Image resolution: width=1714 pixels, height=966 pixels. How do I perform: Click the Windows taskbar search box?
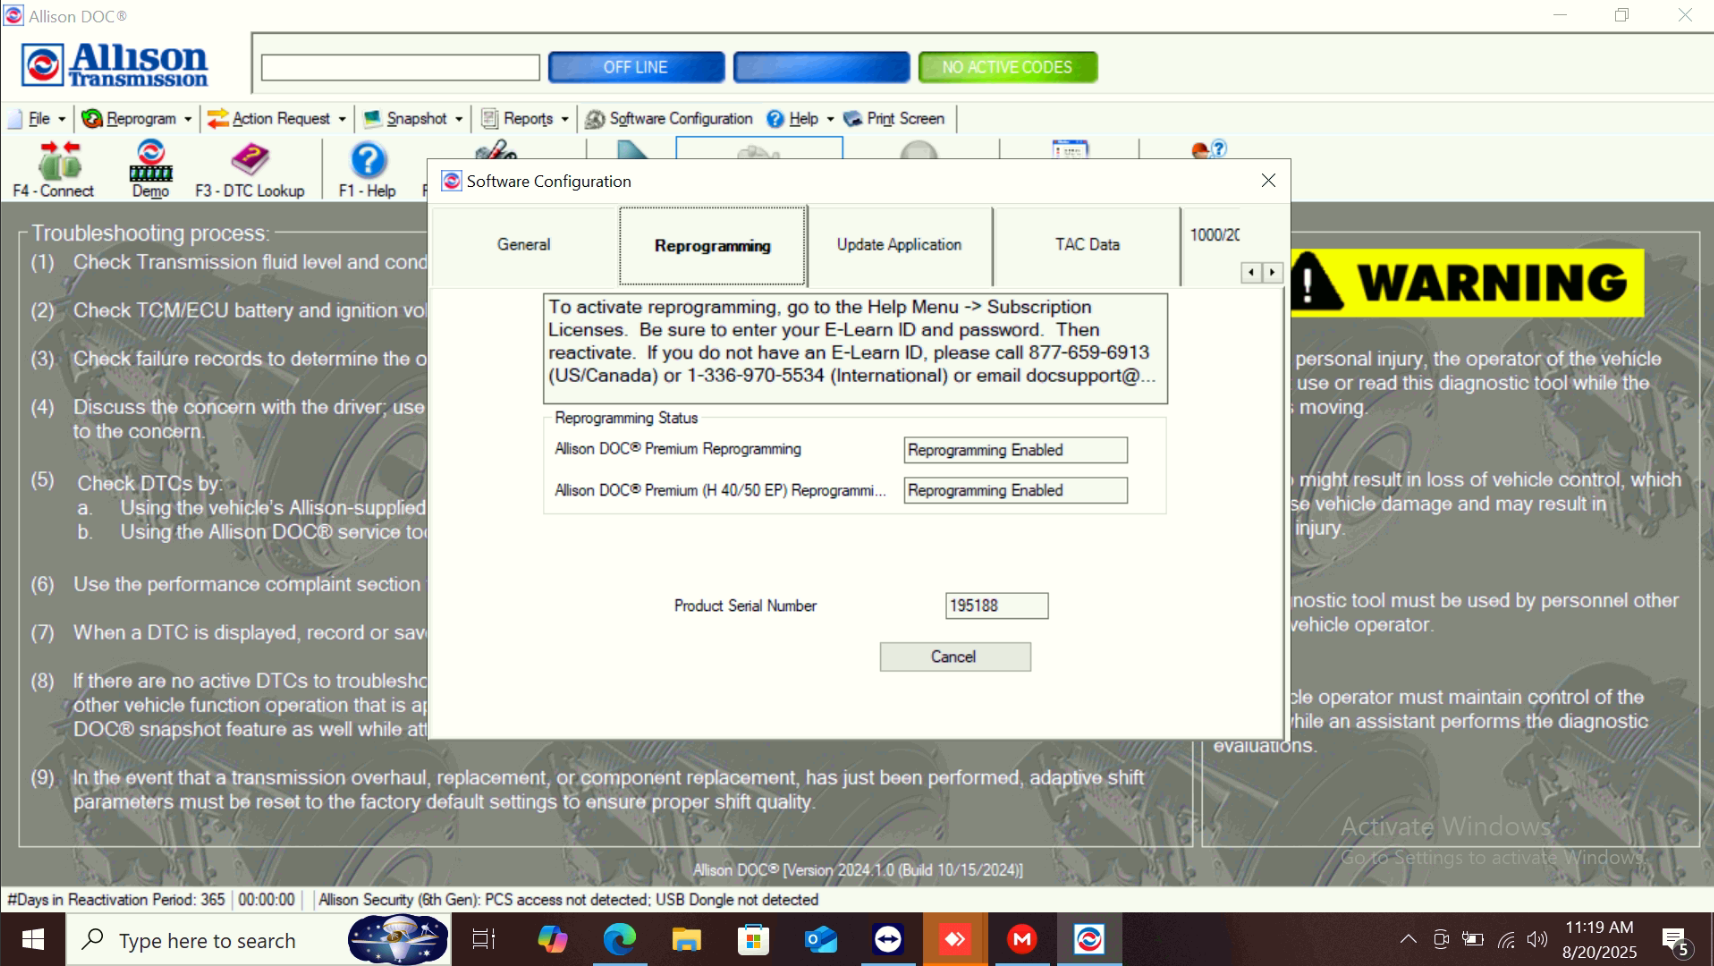coord(258,940)
